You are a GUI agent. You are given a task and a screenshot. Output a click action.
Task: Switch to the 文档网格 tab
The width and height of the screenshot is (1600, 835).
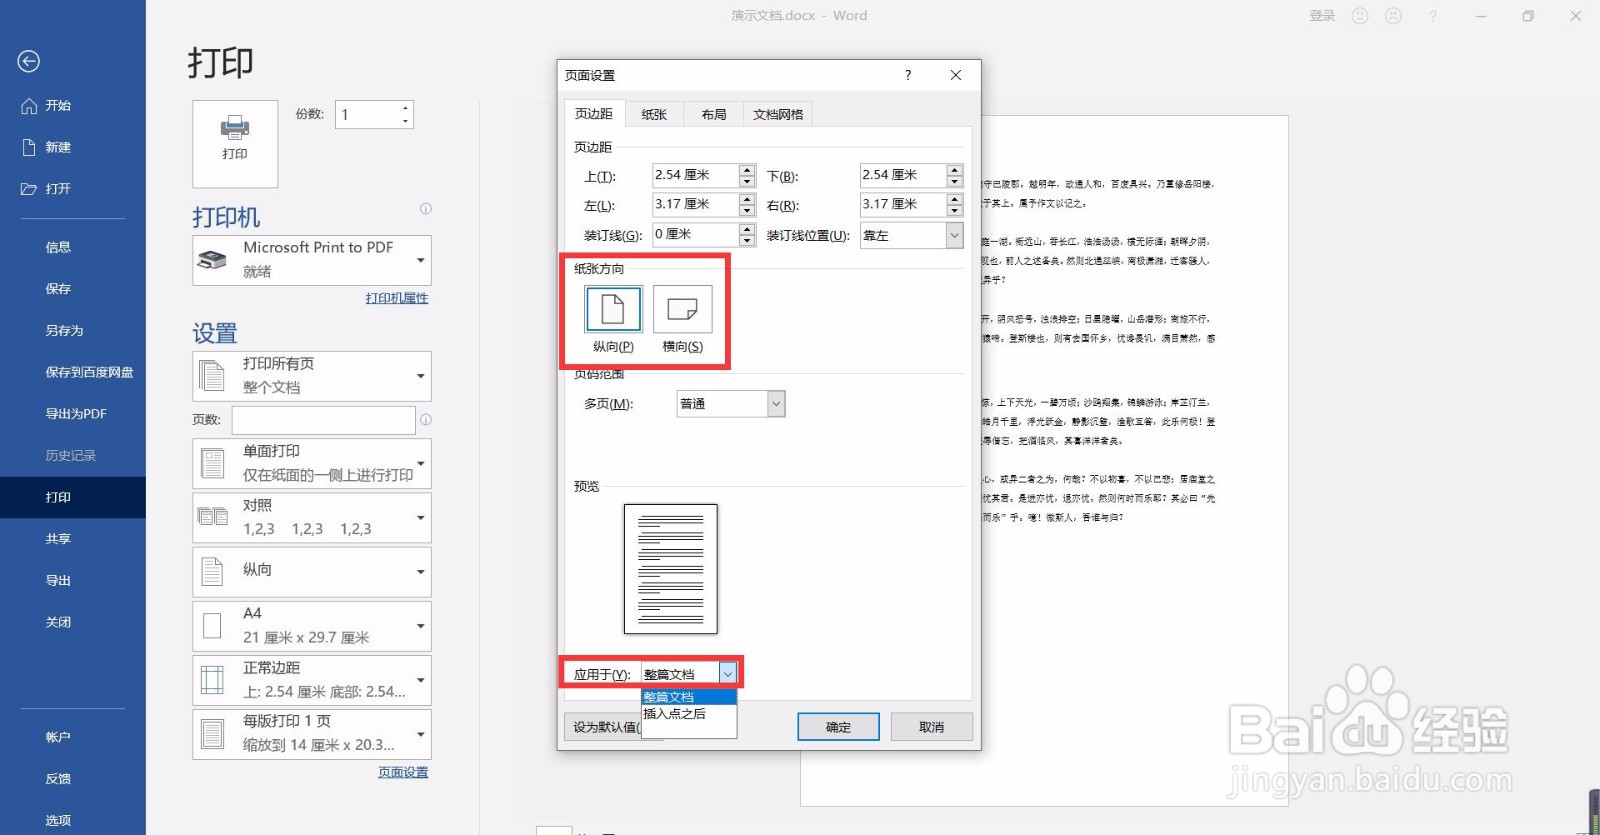(x=778, y=115)
